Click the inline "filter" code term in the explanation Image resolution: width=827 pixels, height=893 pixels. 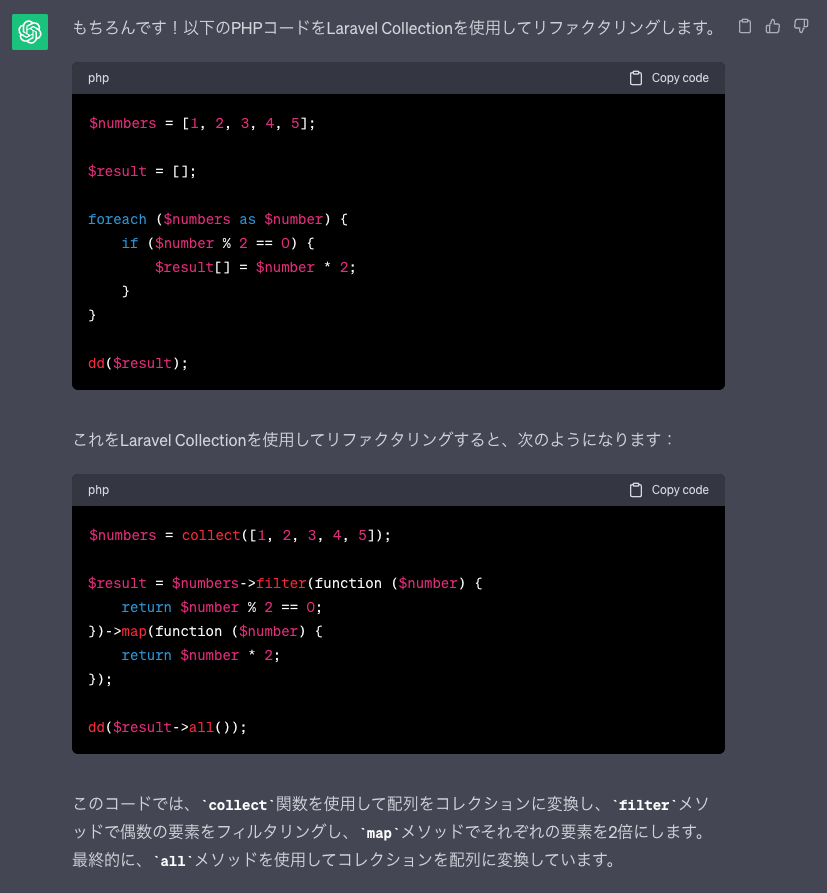(644, 805)
